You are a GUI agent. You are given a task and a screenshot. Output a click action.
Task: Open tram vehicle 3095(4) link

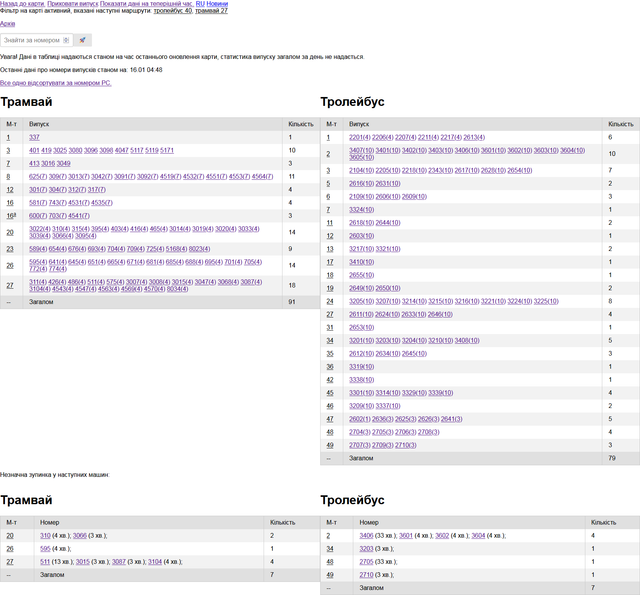click(86, 236)
